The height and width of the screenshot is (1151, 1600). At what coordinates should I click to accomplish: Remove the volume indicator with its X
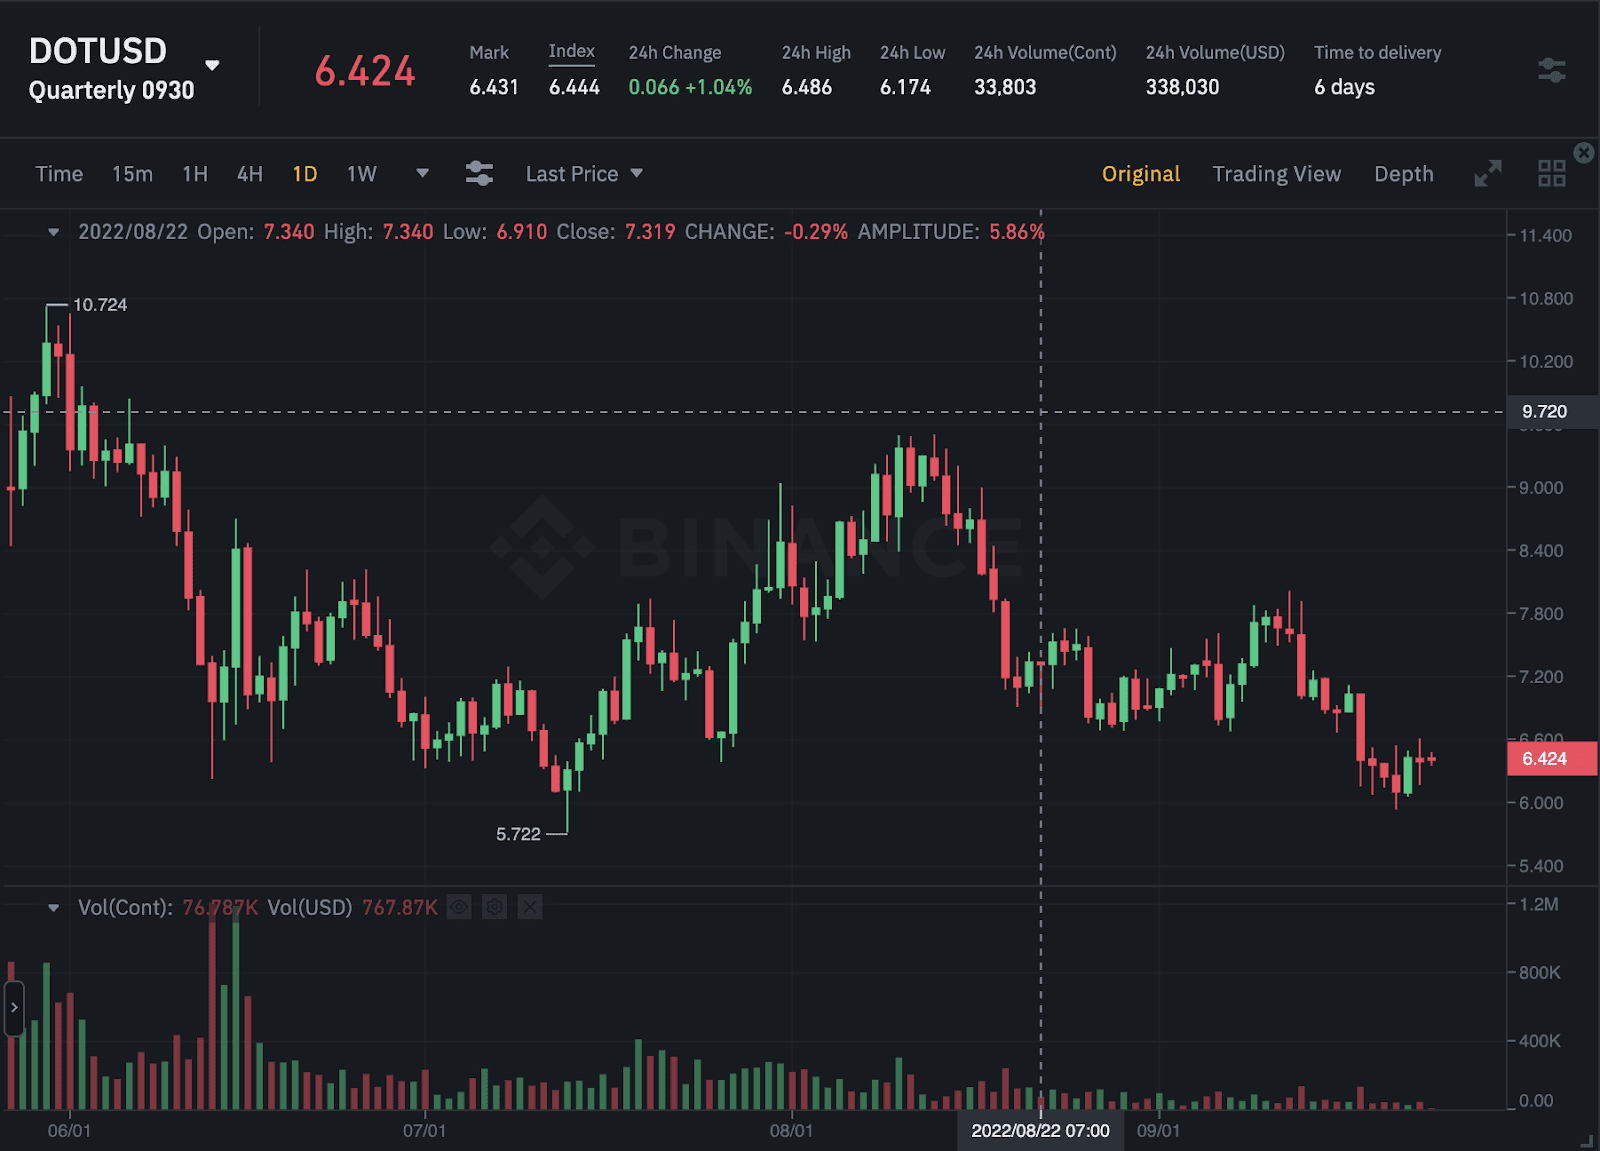pyautogui.click(x=530, y=907)
